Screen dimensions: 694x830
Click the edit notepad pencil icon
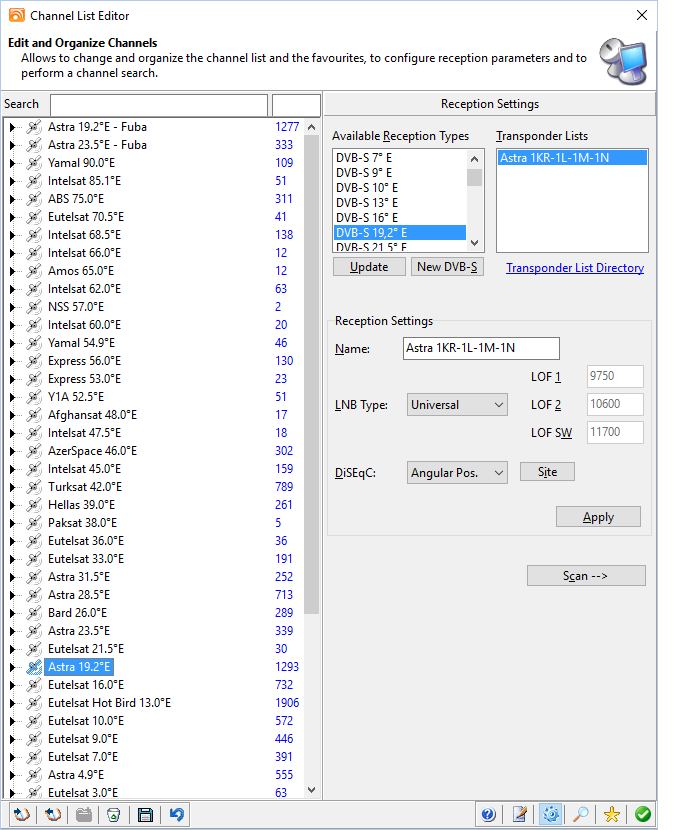[519, 815]
